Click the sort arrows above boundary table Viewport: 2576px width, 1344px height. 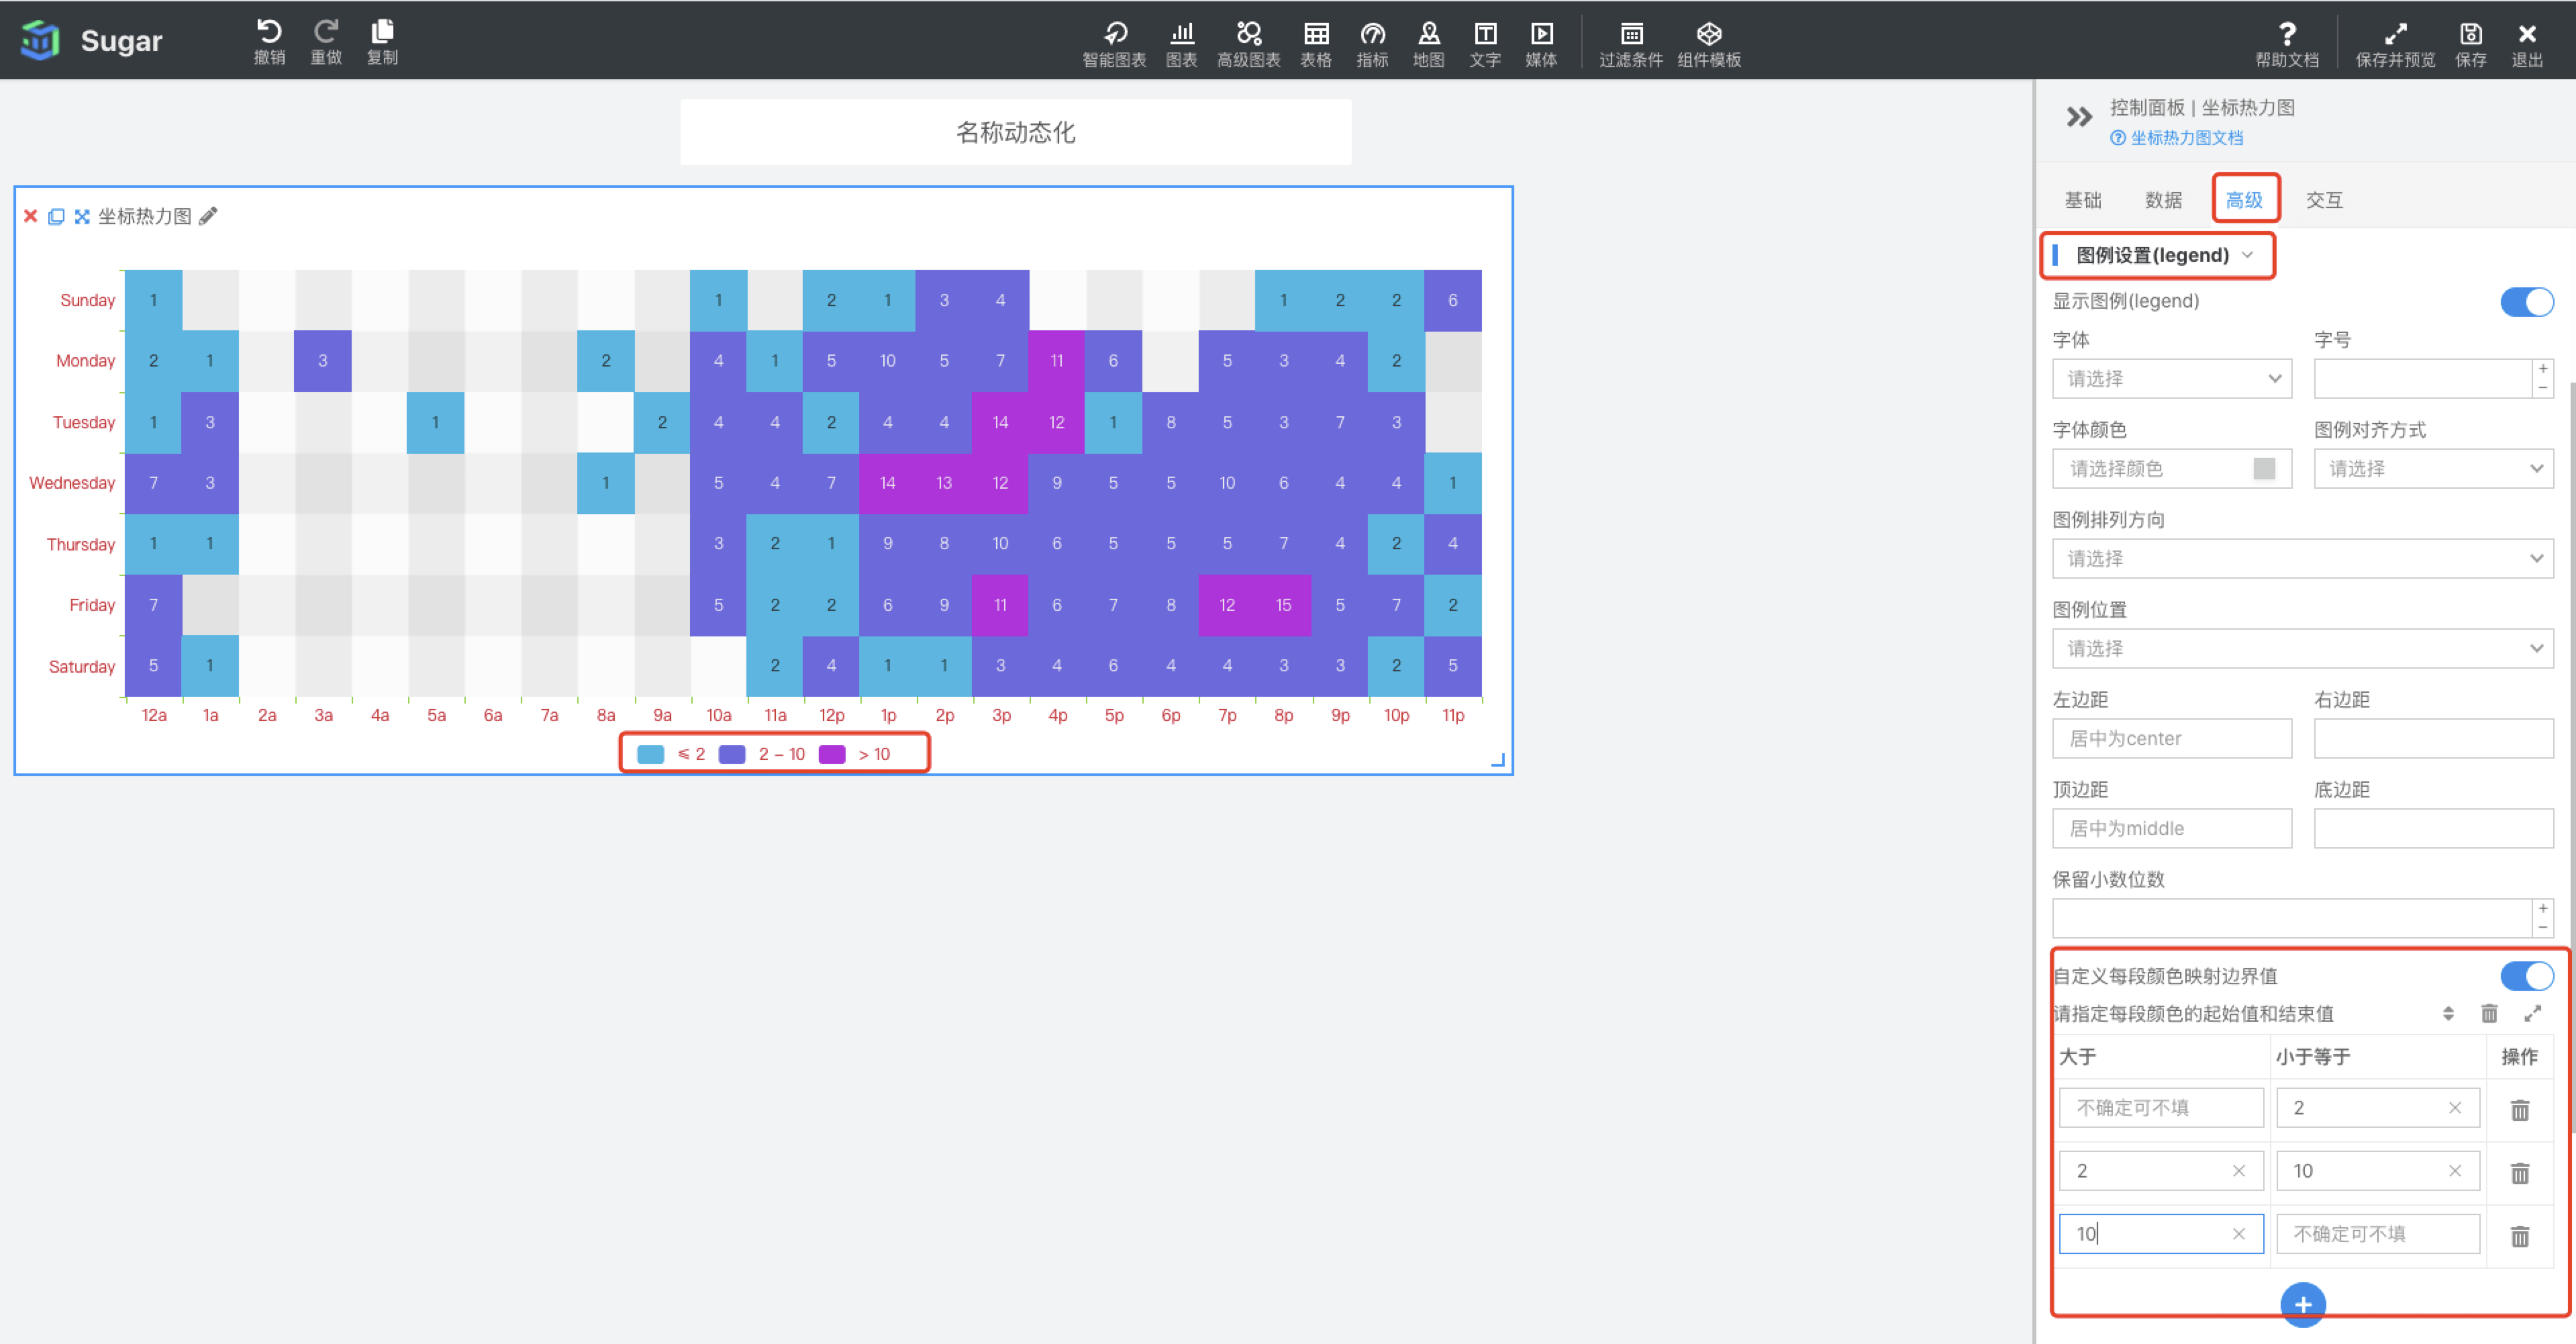[x=2448, y=1013]
